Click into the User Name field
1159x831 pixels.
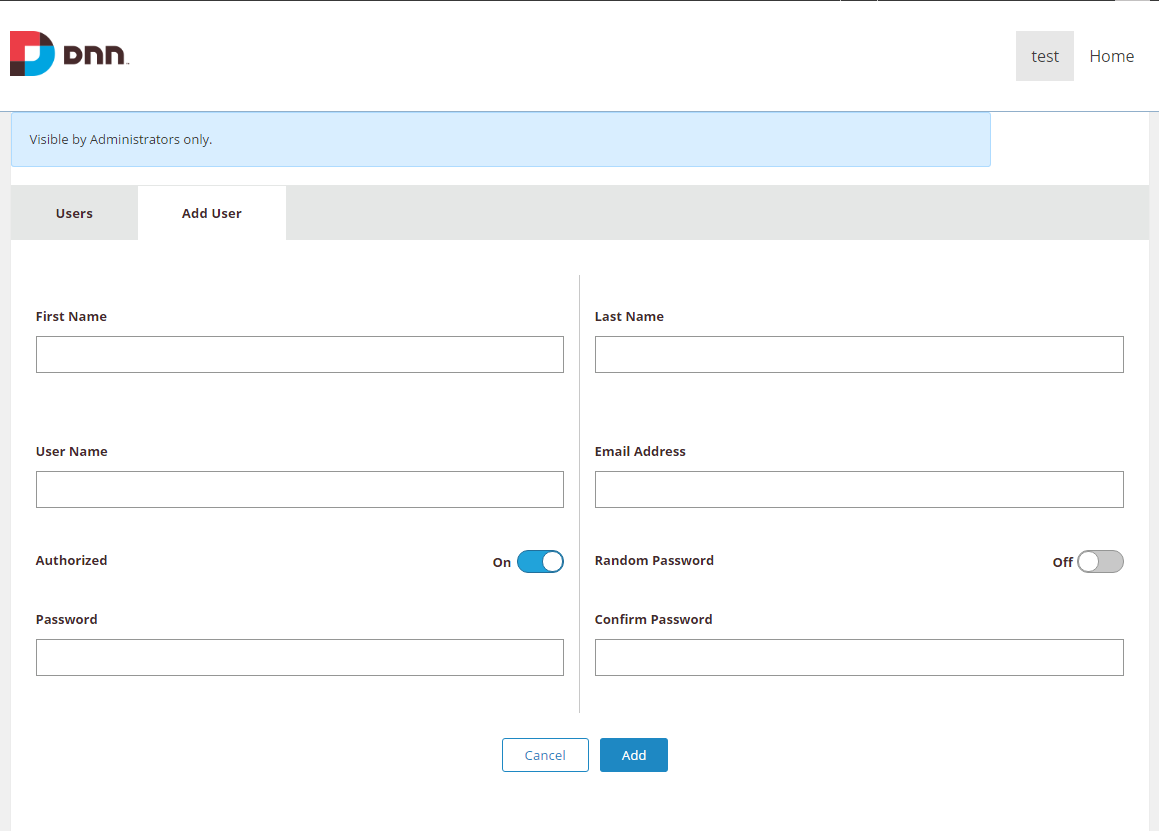pos(299,490)
